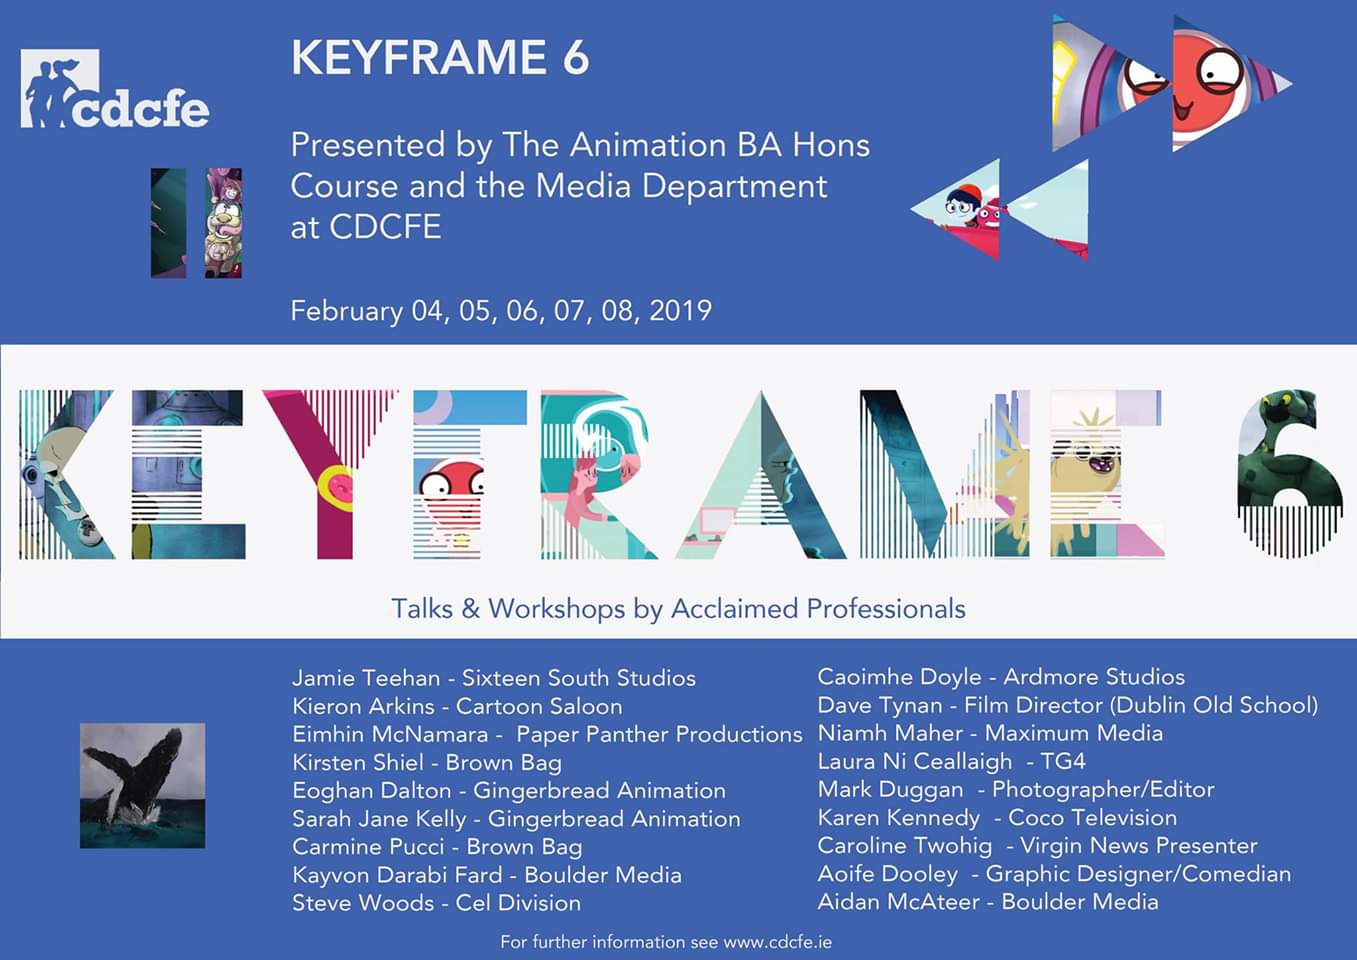Click the white KEYFRAME 6 title heading
The width and height of the screenshot is (1357, 960).
pos(440,58)
